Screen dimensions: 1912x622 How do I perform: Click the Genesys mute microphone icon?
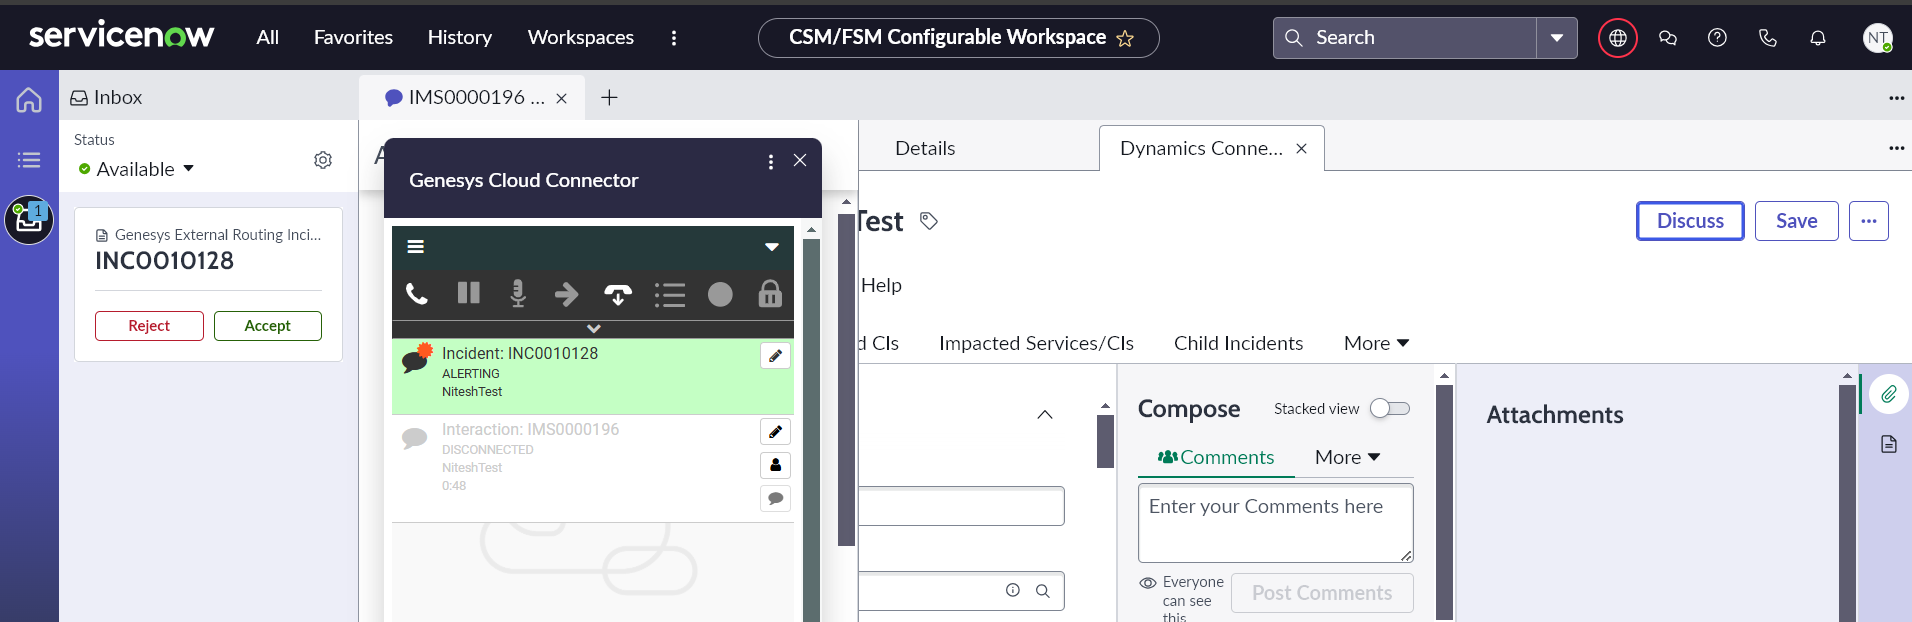click(518, 294)
